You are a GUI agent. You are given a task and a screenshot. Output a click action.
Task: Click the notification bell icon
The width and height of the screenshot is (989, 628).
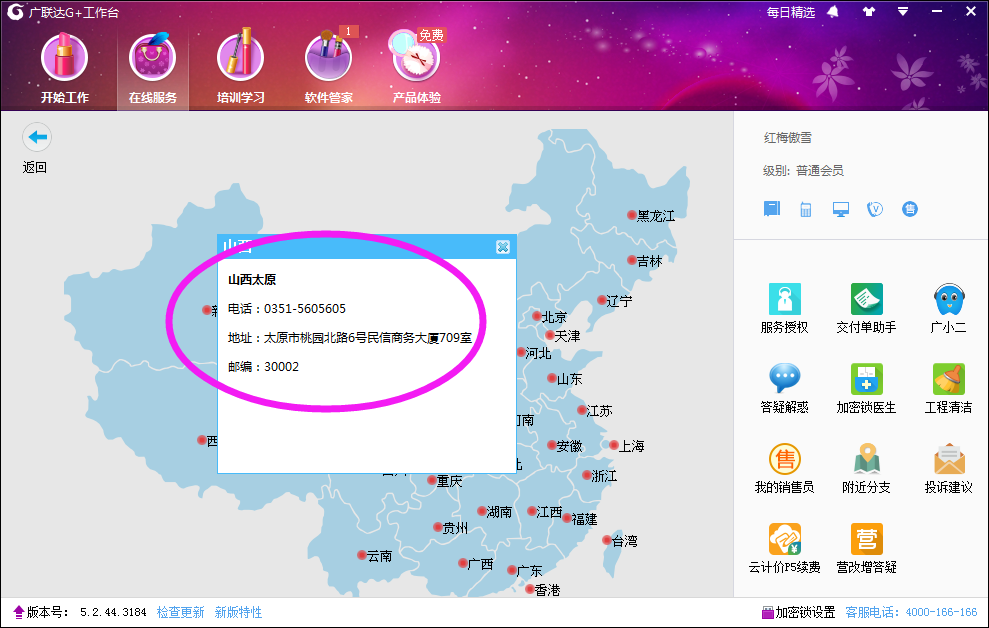(833, 12)
